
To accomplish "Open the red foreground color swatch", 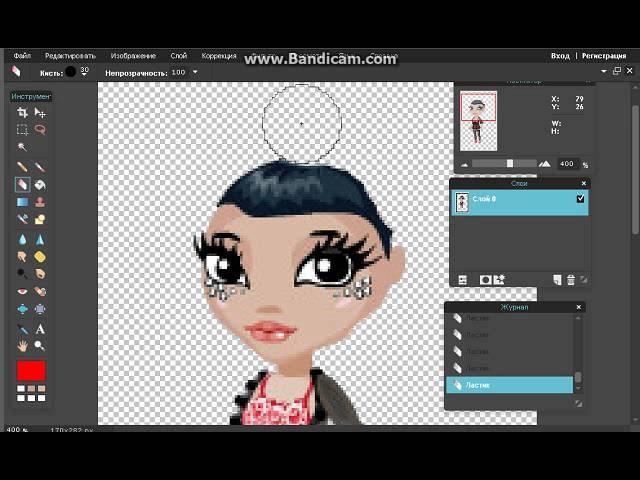I will click(x=31, y=371).
